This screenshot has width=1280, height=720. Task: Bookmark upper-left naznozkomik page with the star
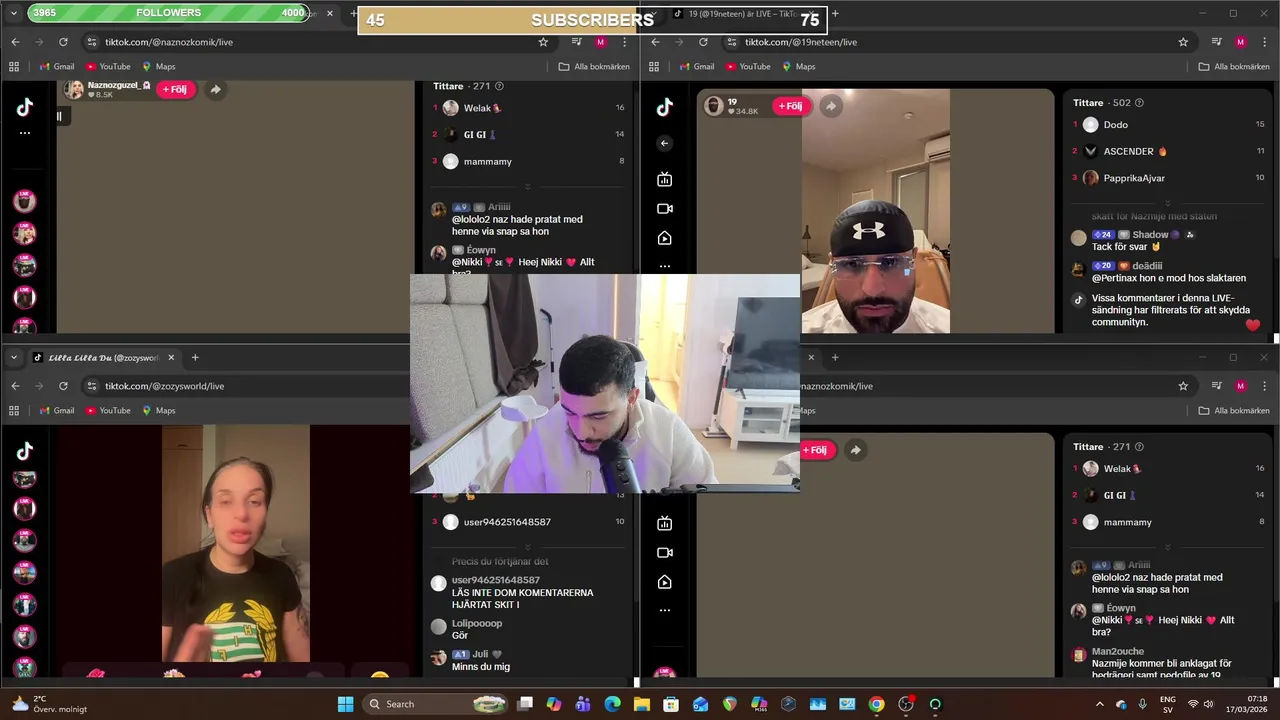click(x=543, y=42)
